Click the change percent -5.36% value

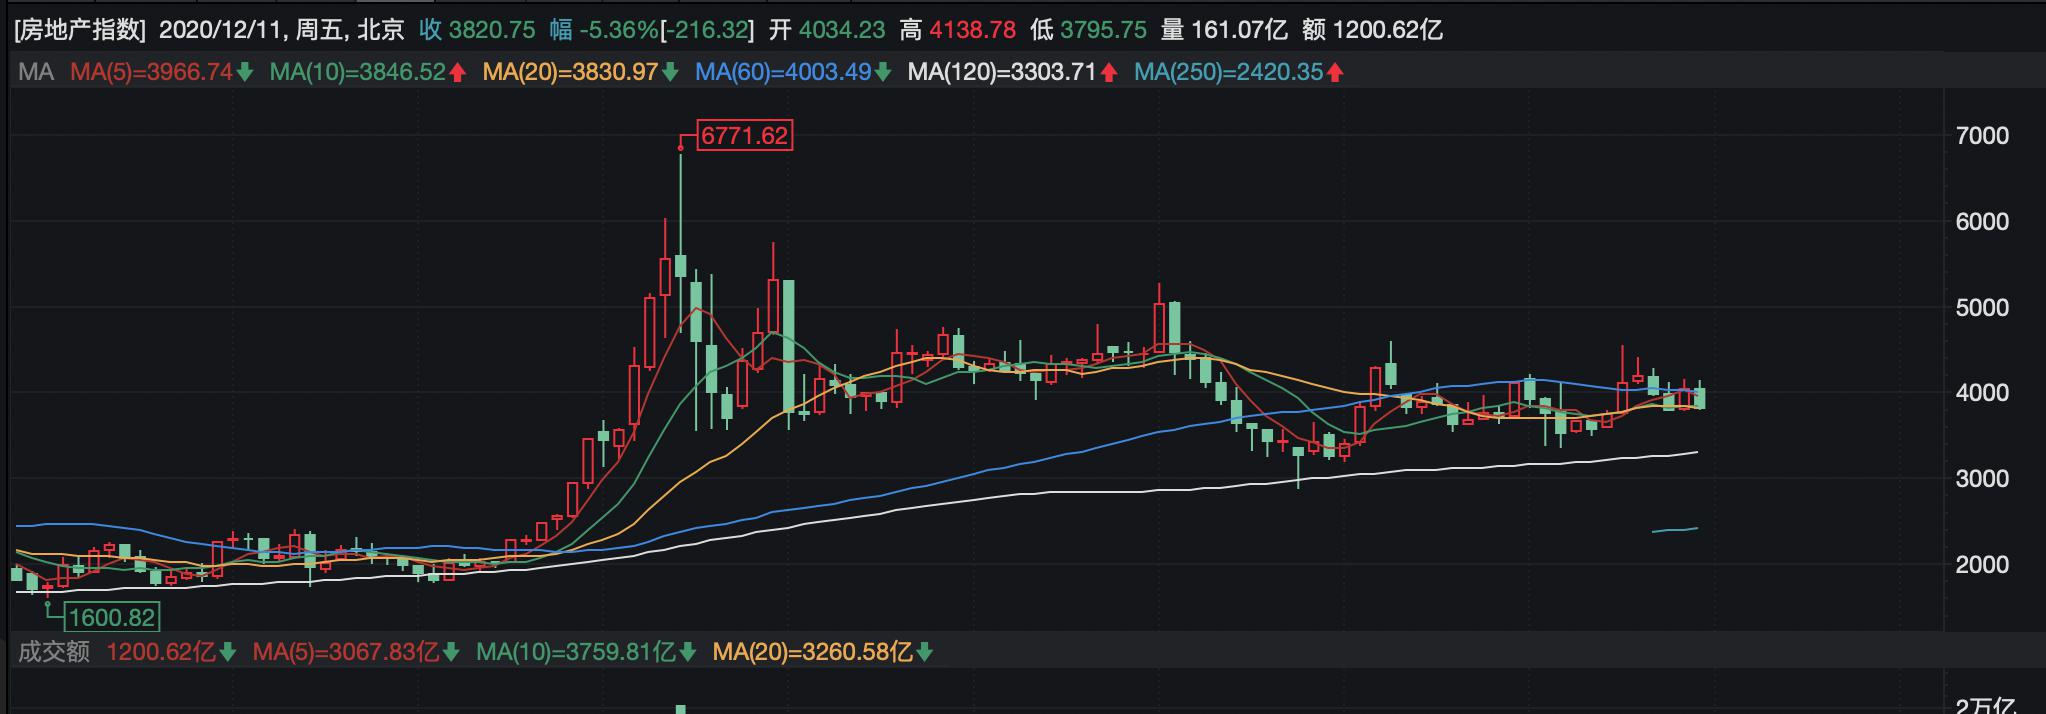617,30
